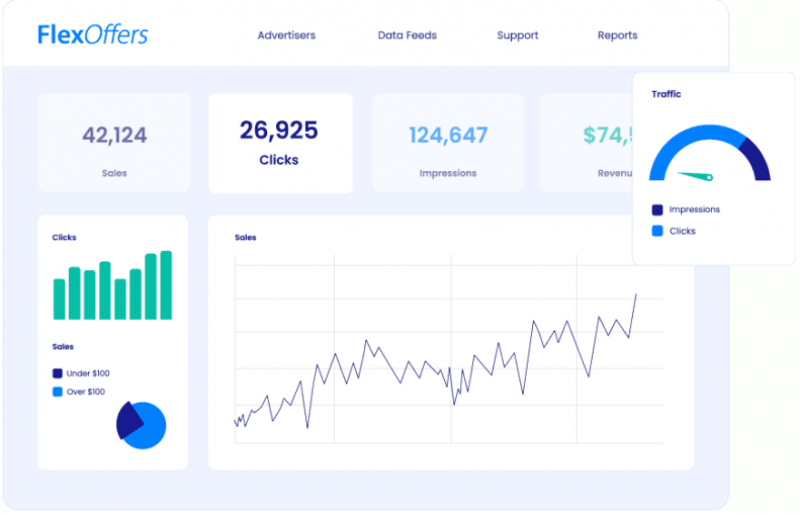The image size is (800, 513).
Task: Click the peak of the Sales line graph
Action: (635, 295)
